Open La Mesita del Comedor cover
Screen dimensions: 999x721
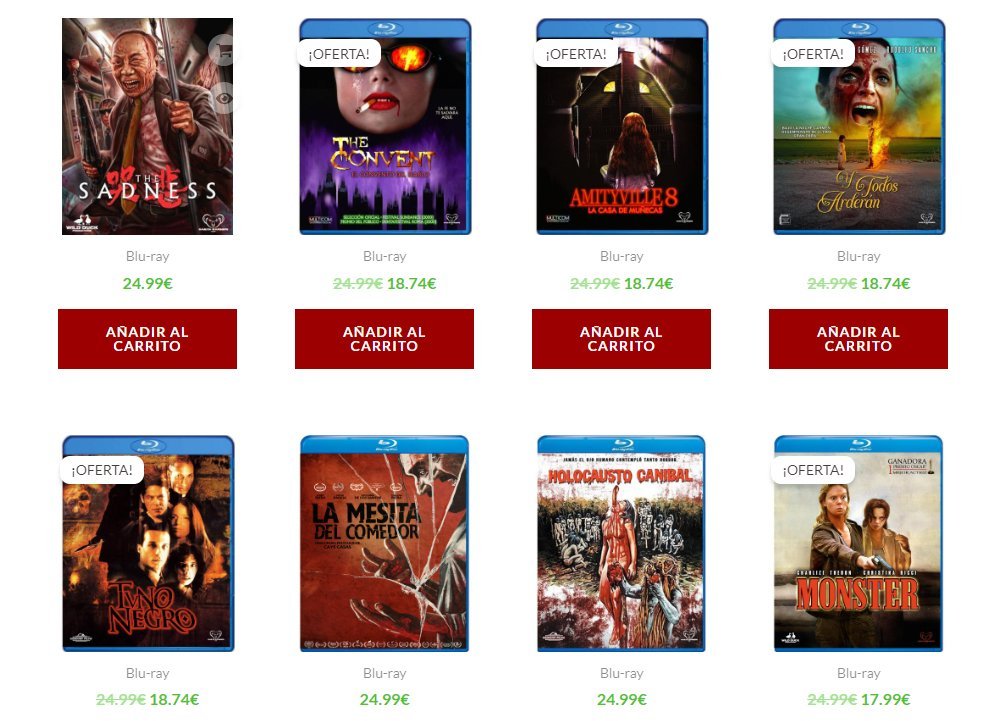coord(384,543)
